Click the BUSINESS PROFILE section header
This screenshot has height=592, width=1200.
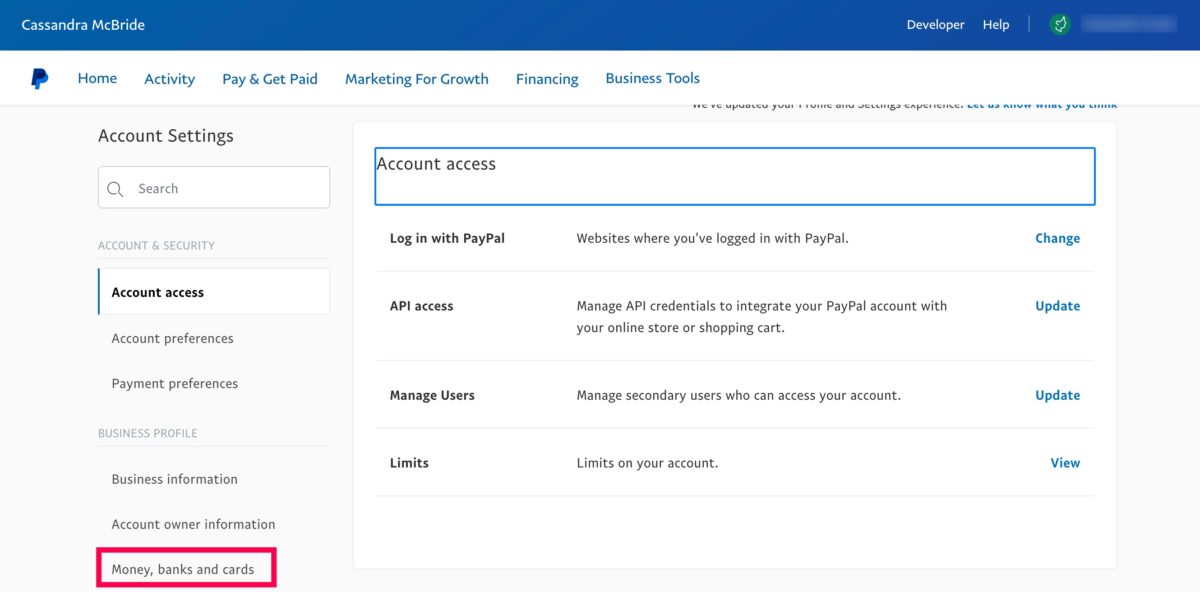(148, 433)
